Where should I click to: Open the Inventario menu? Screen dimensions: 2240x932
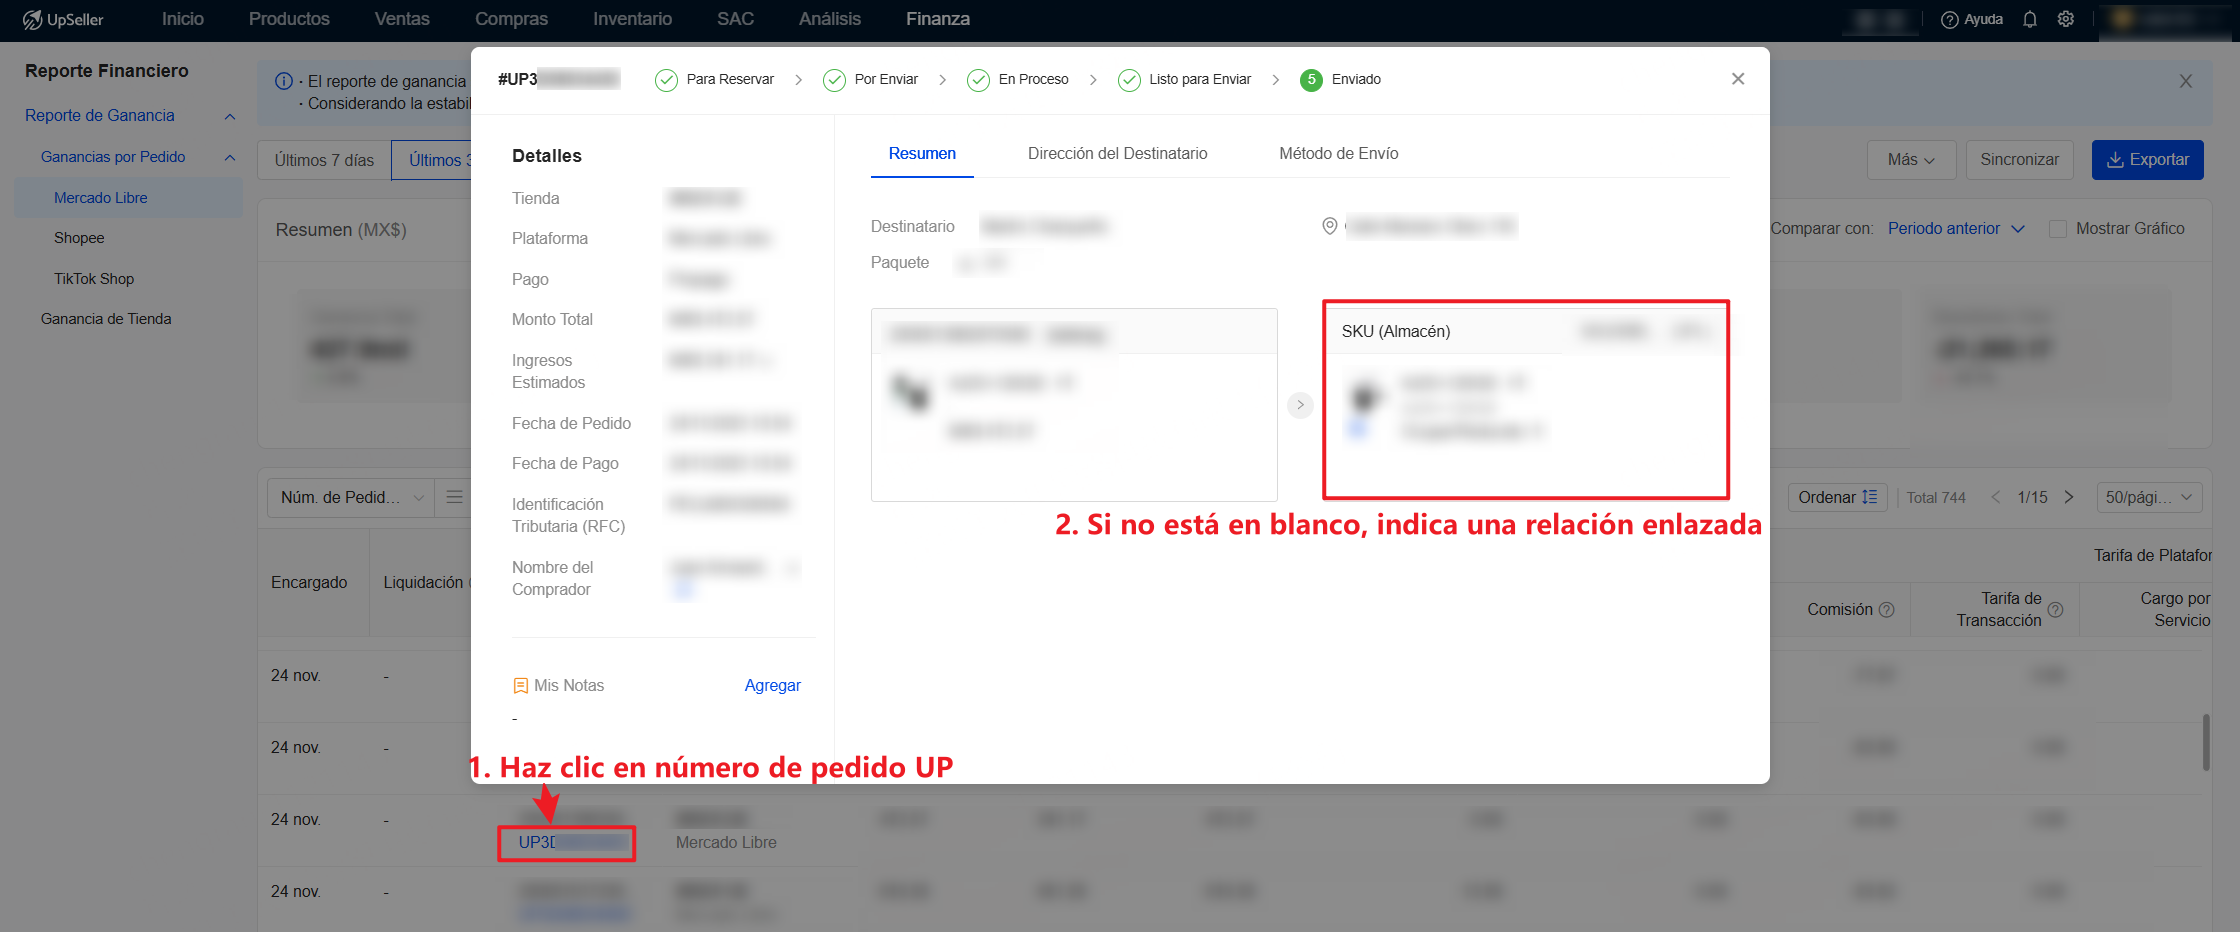click(x=631, y=19)
